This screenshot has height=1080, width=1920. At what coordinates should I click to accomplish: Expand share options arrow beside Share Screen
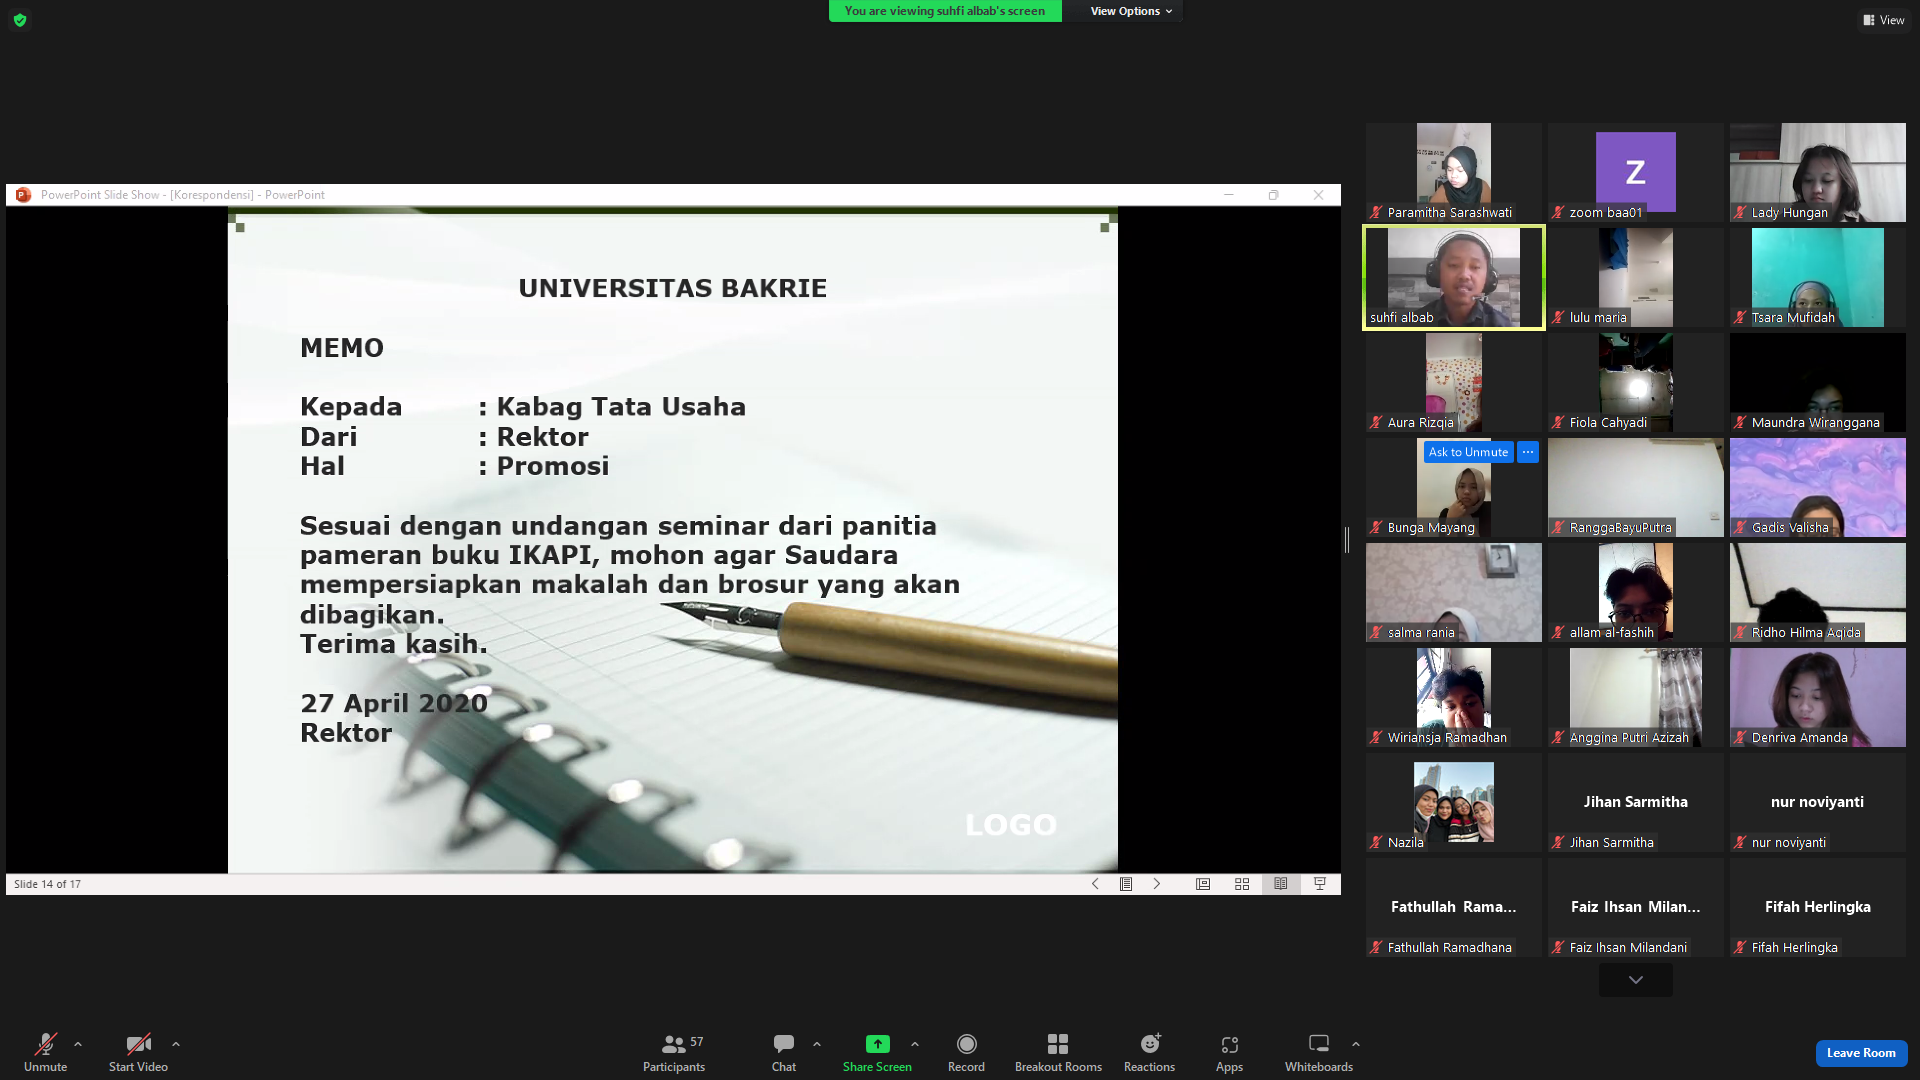915,1044
